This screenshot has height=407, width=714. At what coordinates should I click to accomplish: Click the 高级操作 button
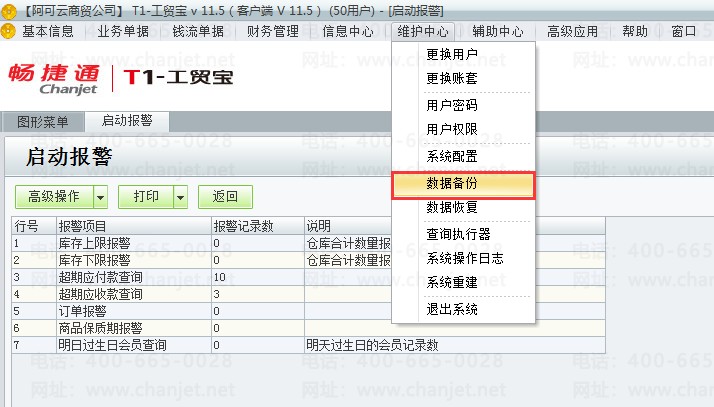tap(54, 197)
